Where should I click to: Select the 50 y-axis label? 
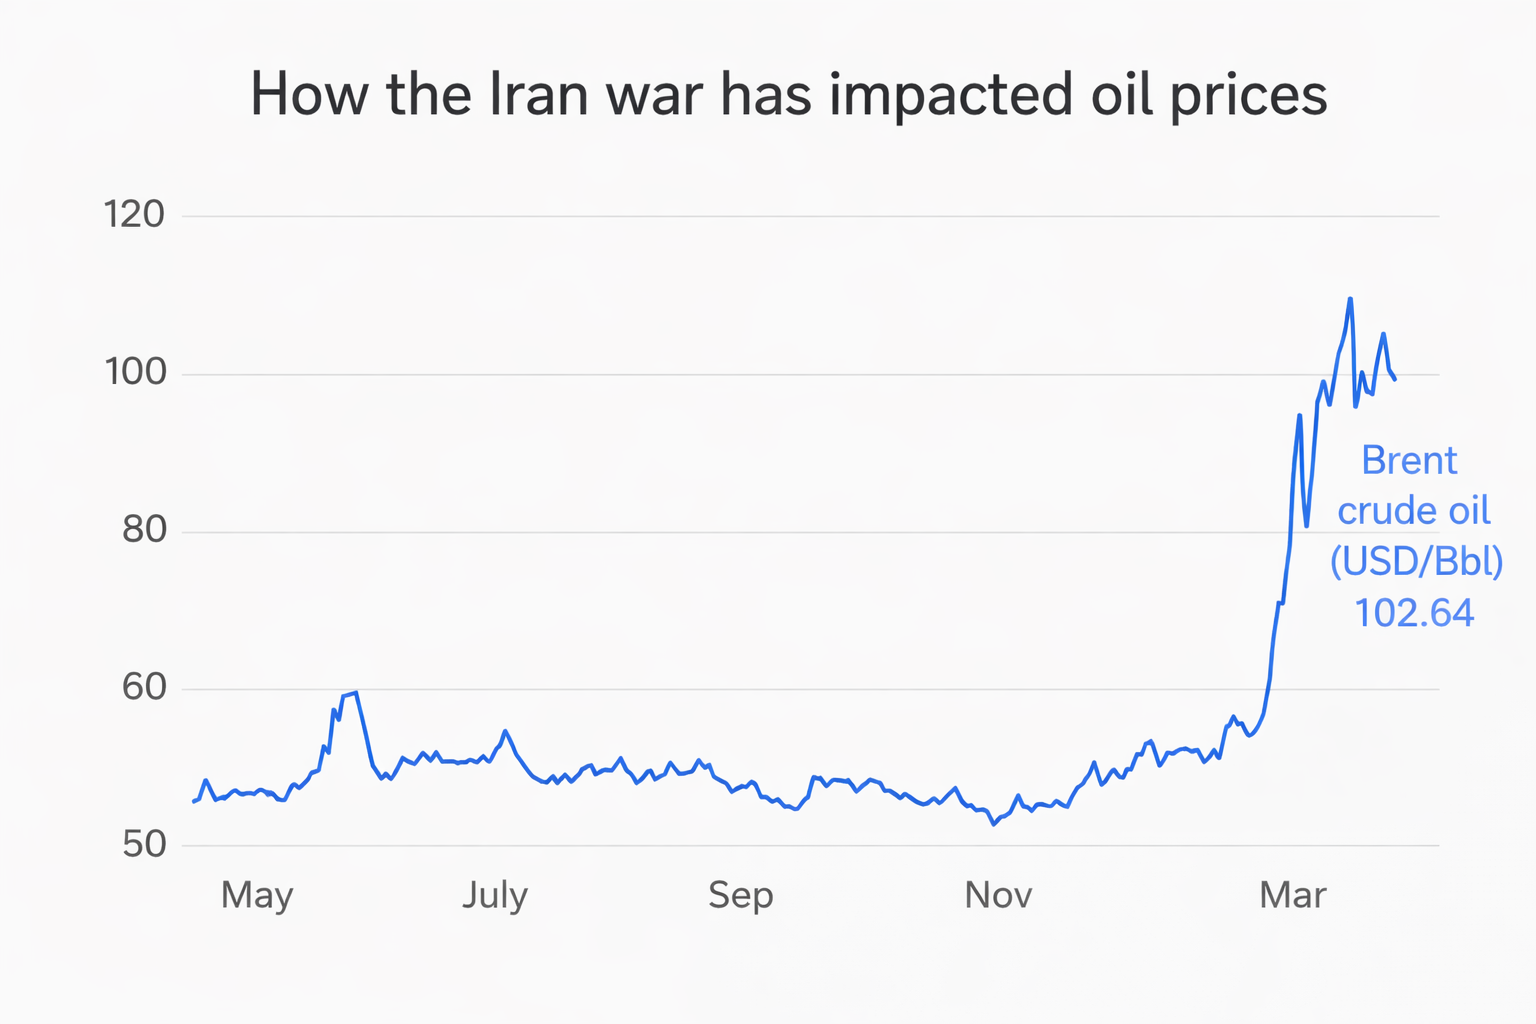coord(144,844)
